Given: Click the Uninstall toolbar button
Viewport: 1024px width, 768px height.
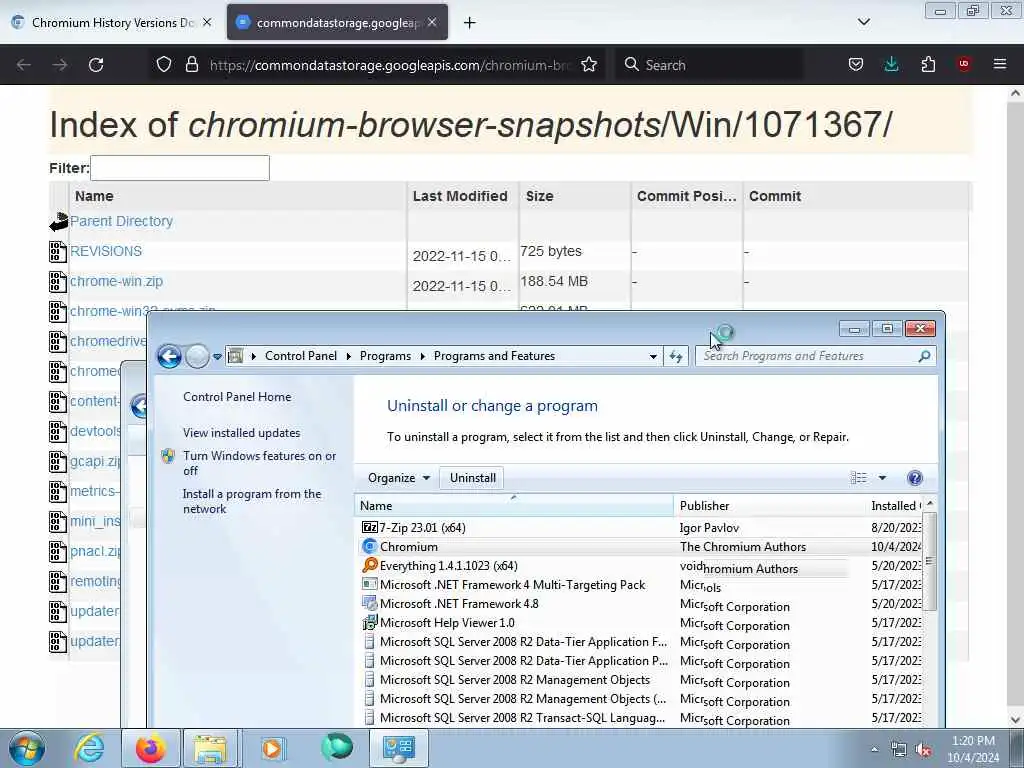Looking at the screenshot, I should (473, 478).
